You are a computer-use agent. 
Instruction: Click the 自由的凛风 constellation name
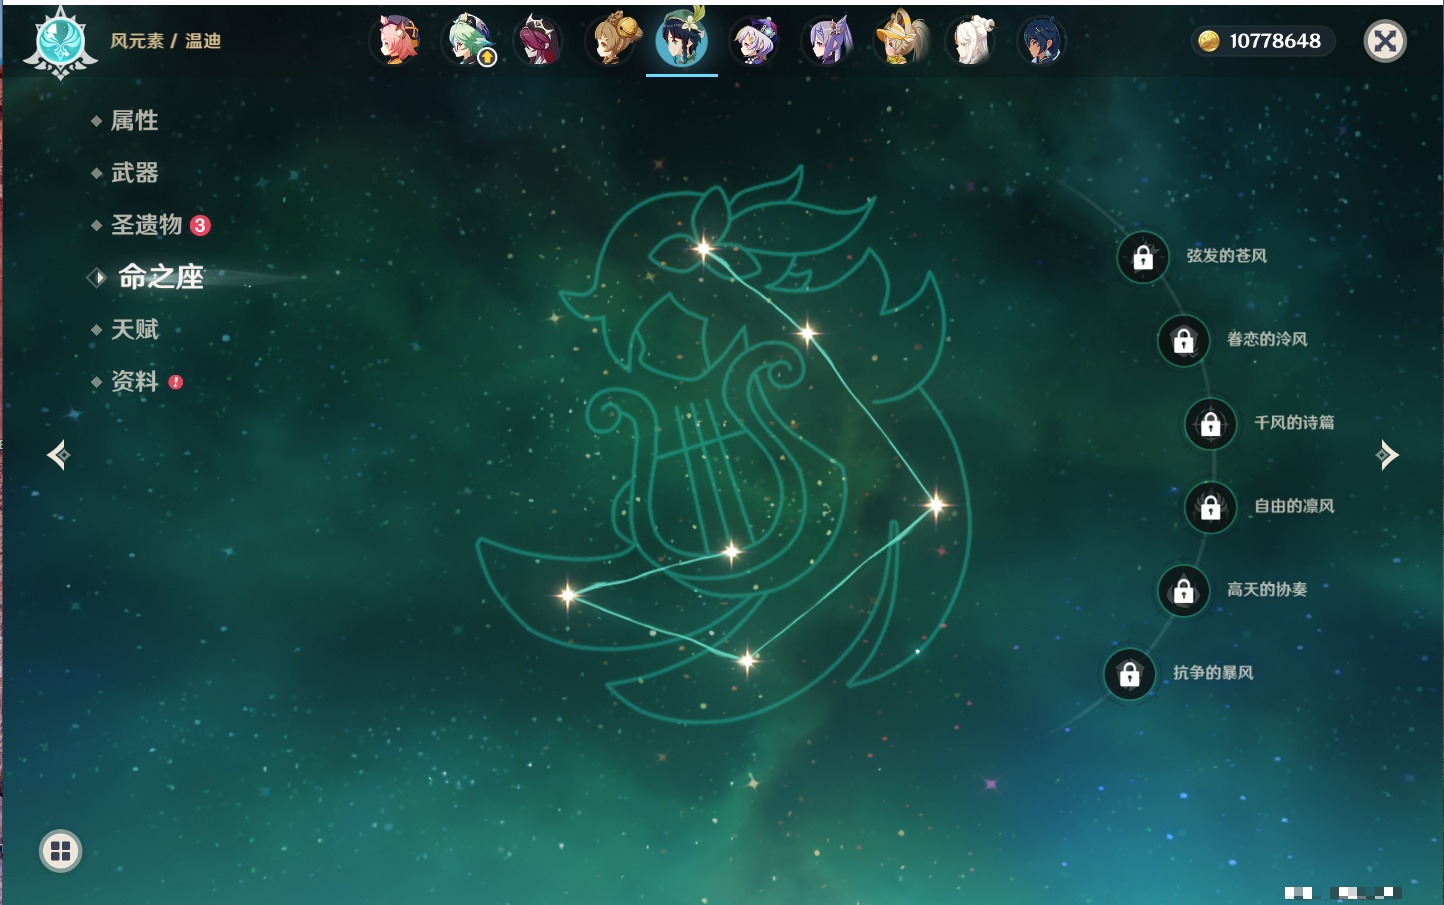pyautogui.click(x=1294, y=506)
